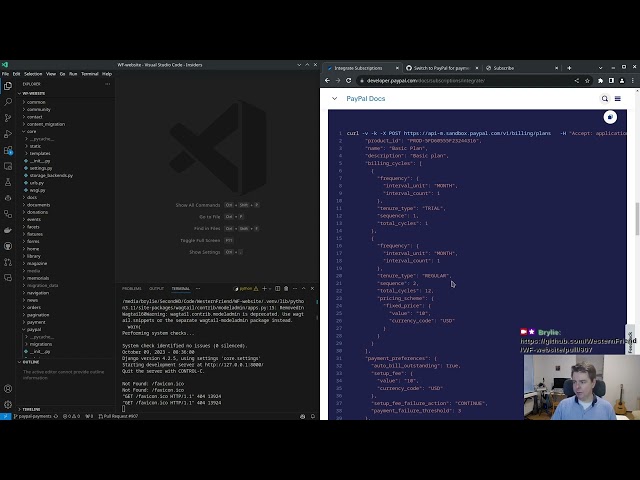Screen dimensions: 640x480
Task: Click the paypal-payments branch in the status bar
Action: (x=36, y=416)
